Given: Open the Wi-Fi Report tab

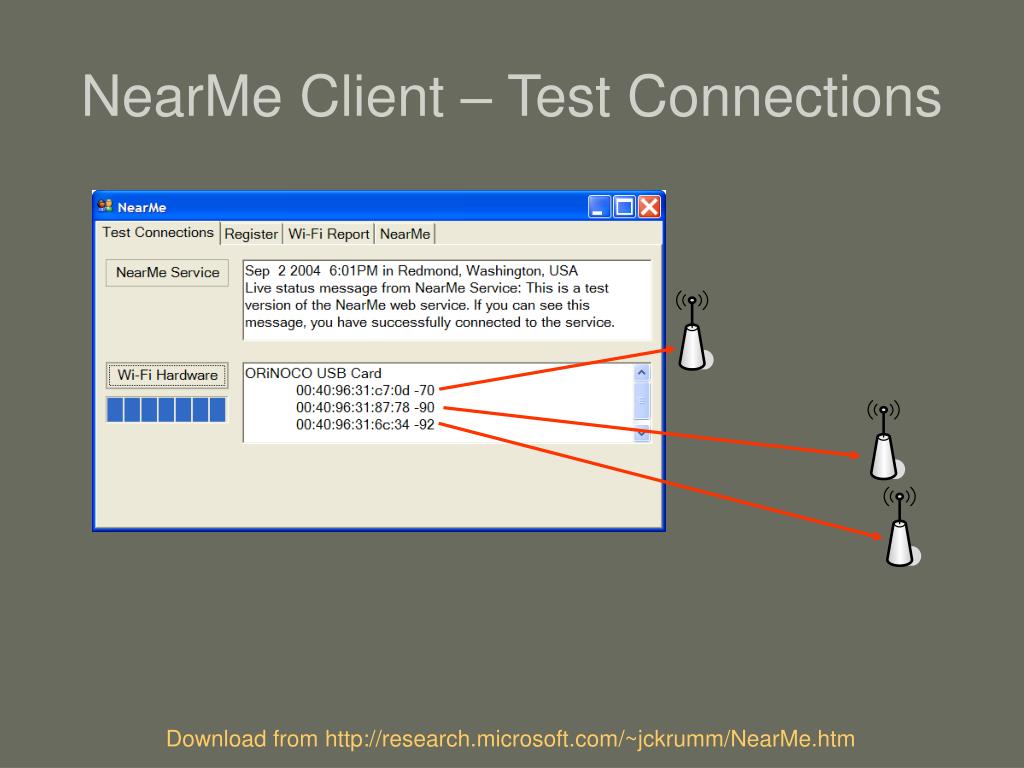Looking at the screenshot, I should tap(328, 234).
